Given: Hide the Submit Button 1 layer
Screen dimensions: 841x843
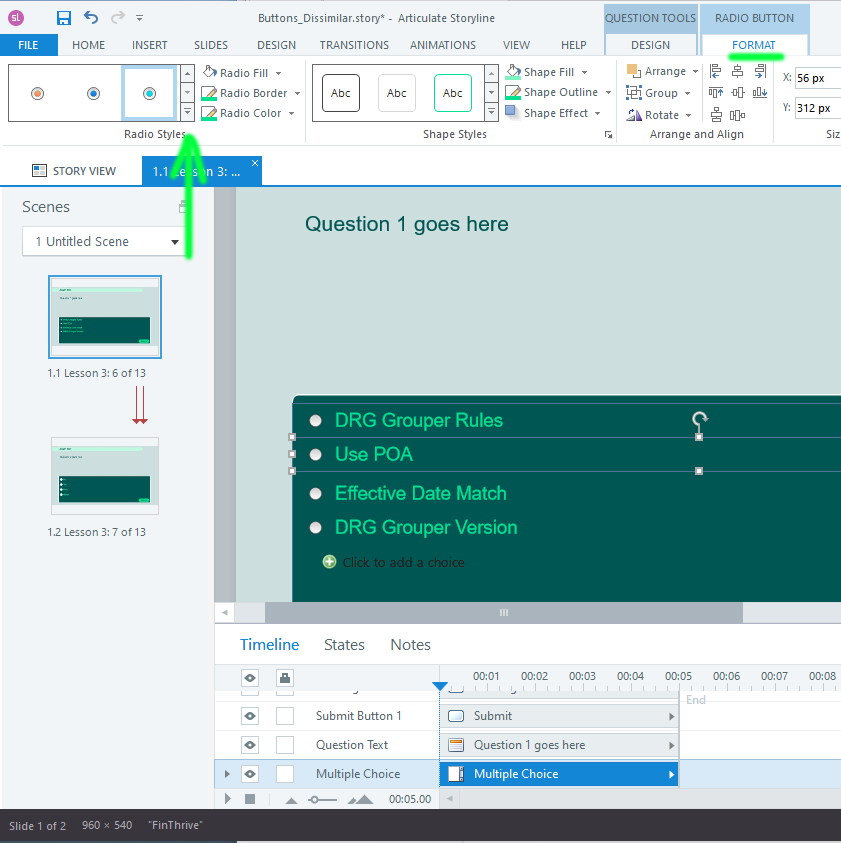Looking at the screenshot, I should click(x=250, y=716).
